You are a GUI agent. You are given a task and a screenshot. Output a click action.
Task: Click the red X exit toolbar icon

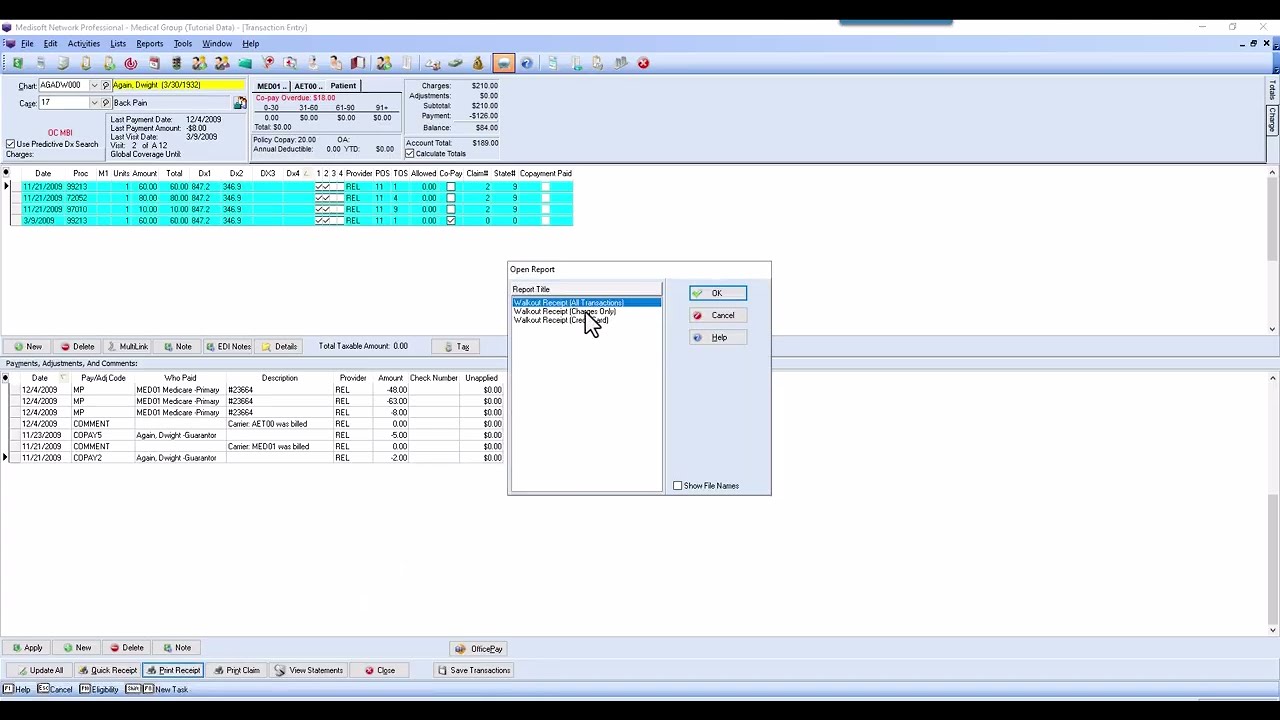tap(644, 63)
